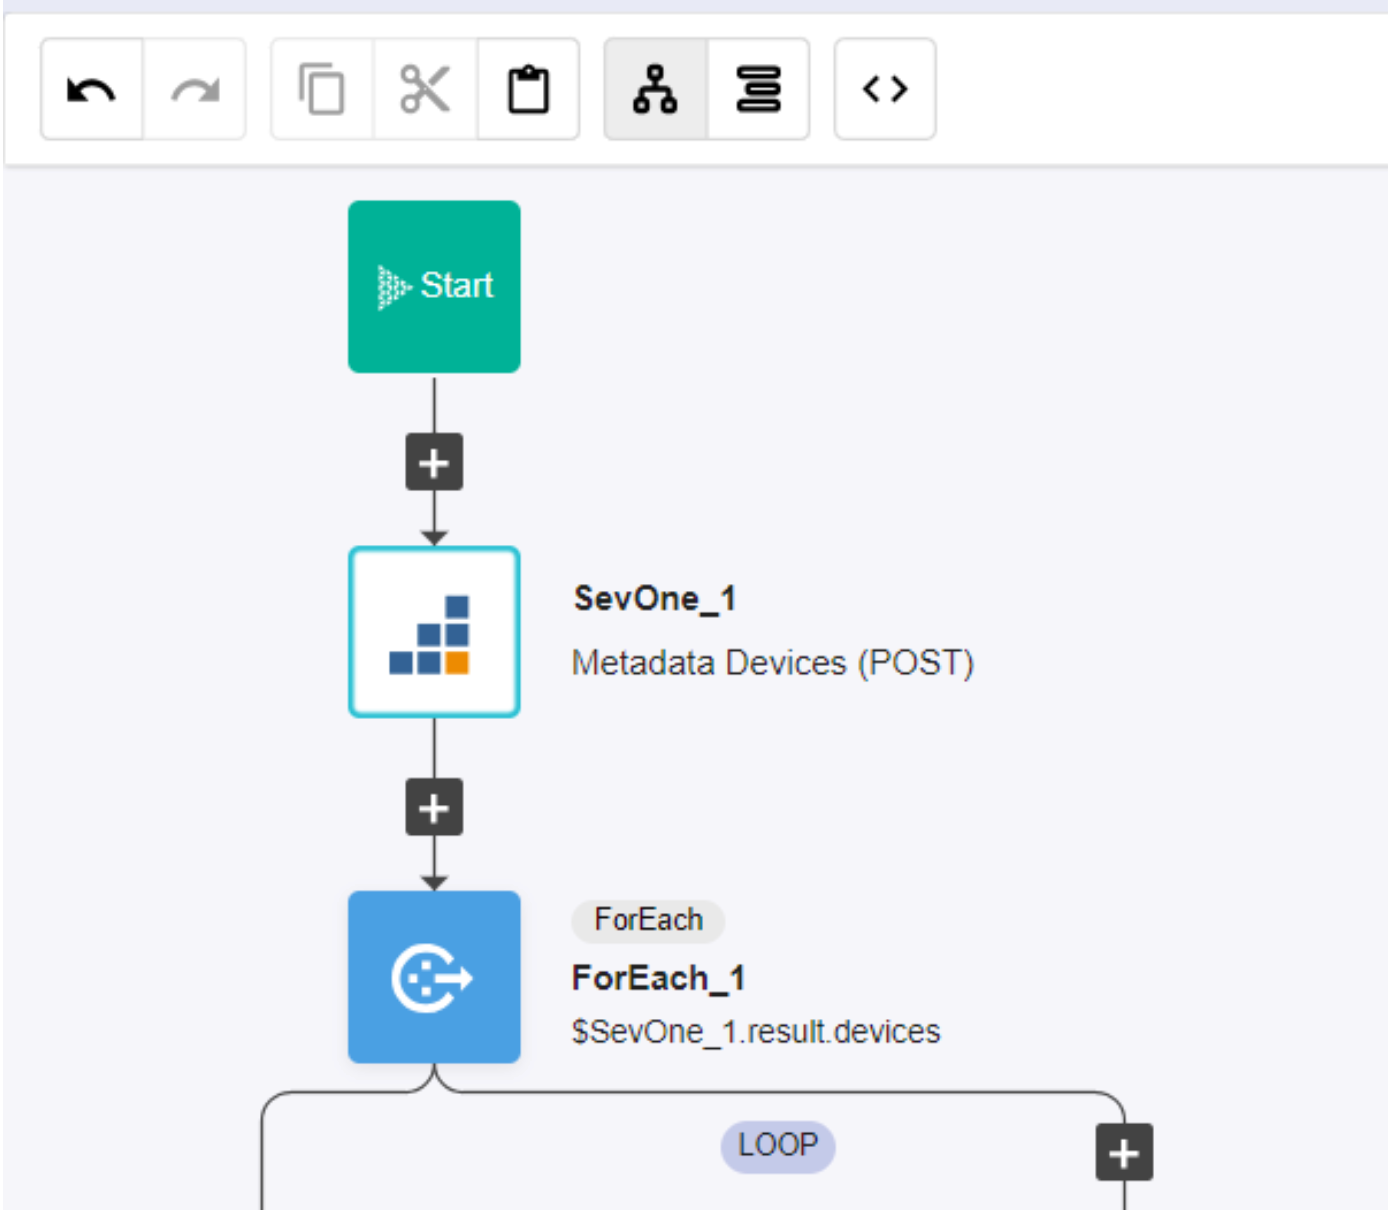Select the green Start node
Viewport: 1392px width, 1210px height.
434,287
